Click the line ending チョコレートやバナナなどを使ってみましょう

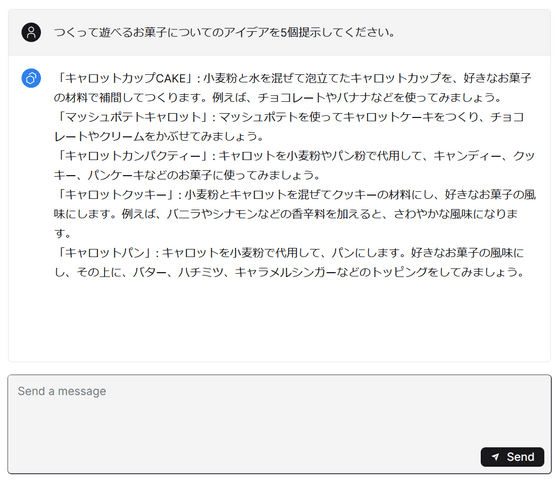pos(278,98)
